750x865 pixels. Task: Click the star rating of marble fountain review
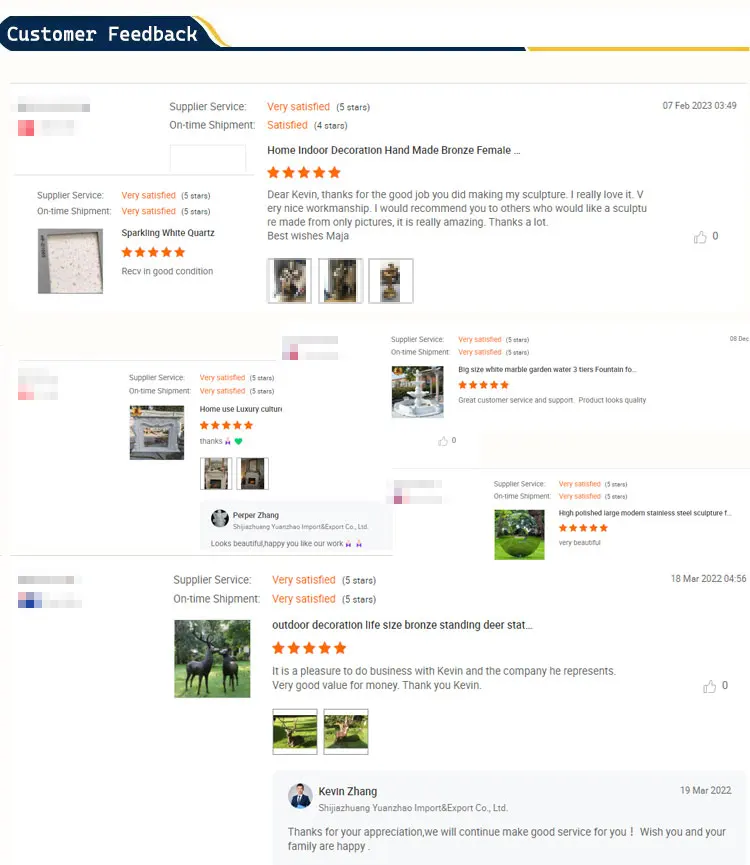pyautogui.click(x=484, y=385)
